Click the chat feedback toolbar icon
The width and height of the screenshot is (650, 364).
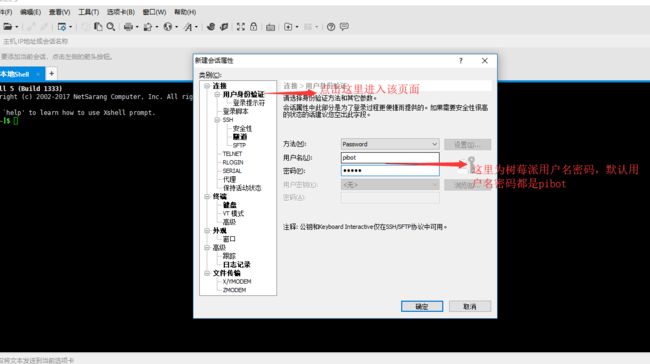[344, 27]
